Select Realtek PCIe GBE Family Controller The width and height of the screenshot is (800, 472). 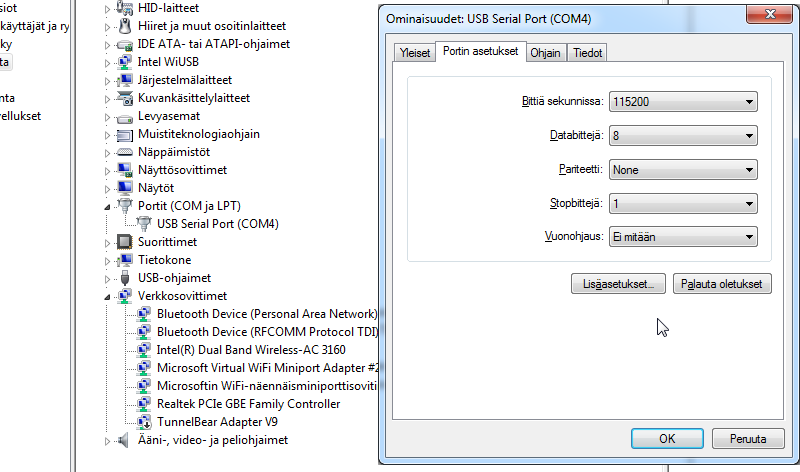(x=248, y=404)
